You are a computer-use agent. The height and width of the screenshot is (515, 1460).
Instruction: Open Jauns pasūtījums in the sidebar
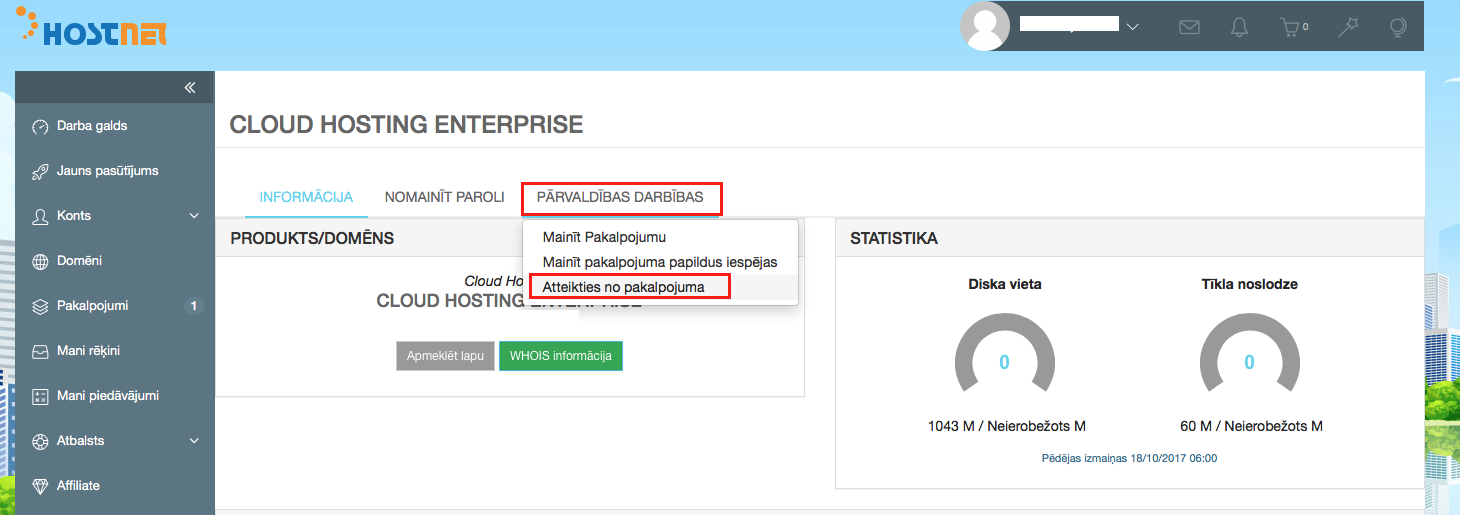point(107,171)
